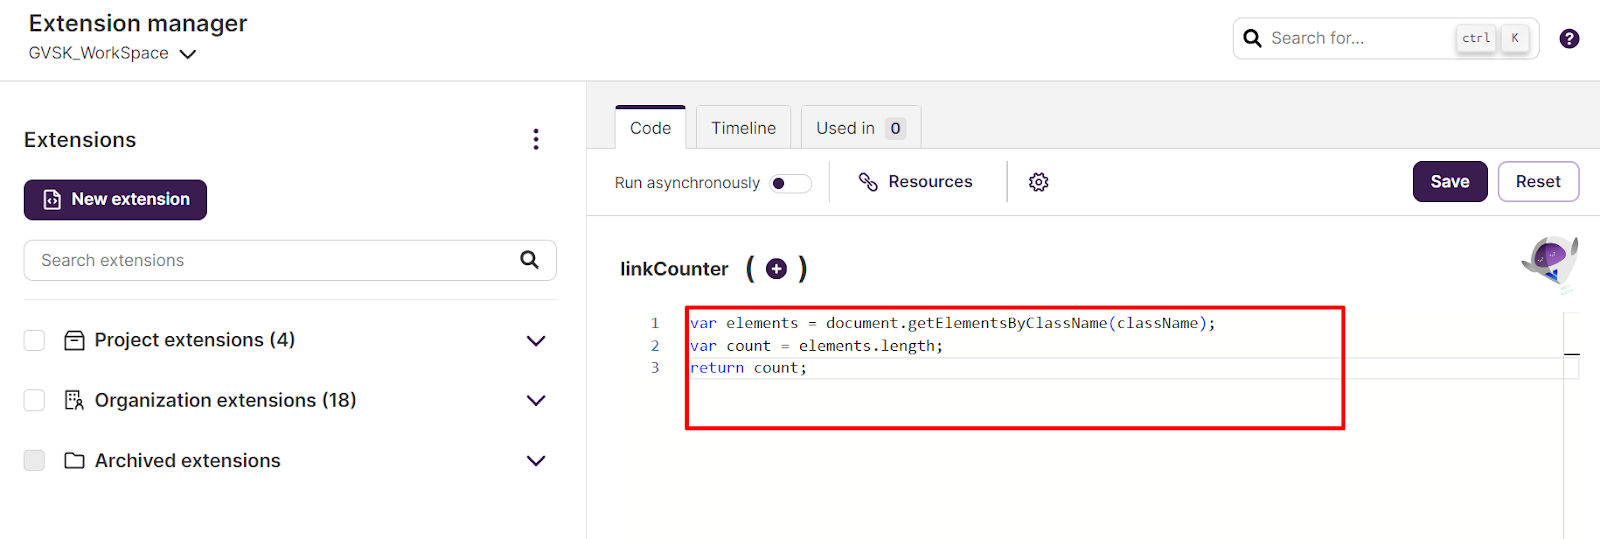Open the Extensions three-dot options menu

536,139
